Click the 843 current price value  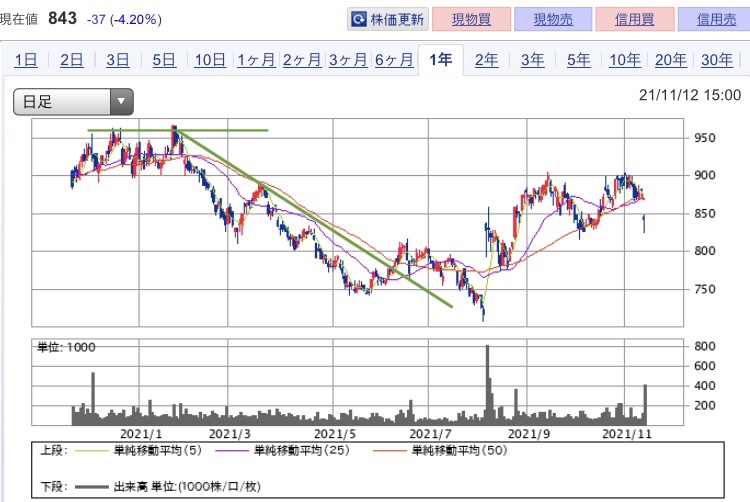[x=62, y=18]
